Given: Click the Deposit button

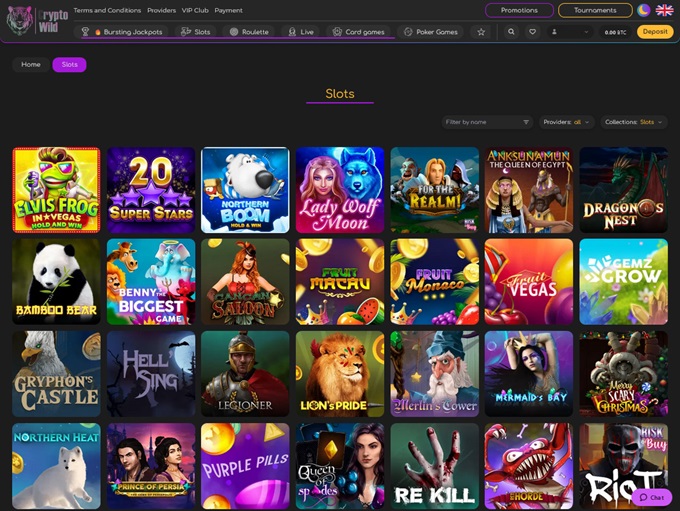Looking at the screenshot, I should pos(654,32).
